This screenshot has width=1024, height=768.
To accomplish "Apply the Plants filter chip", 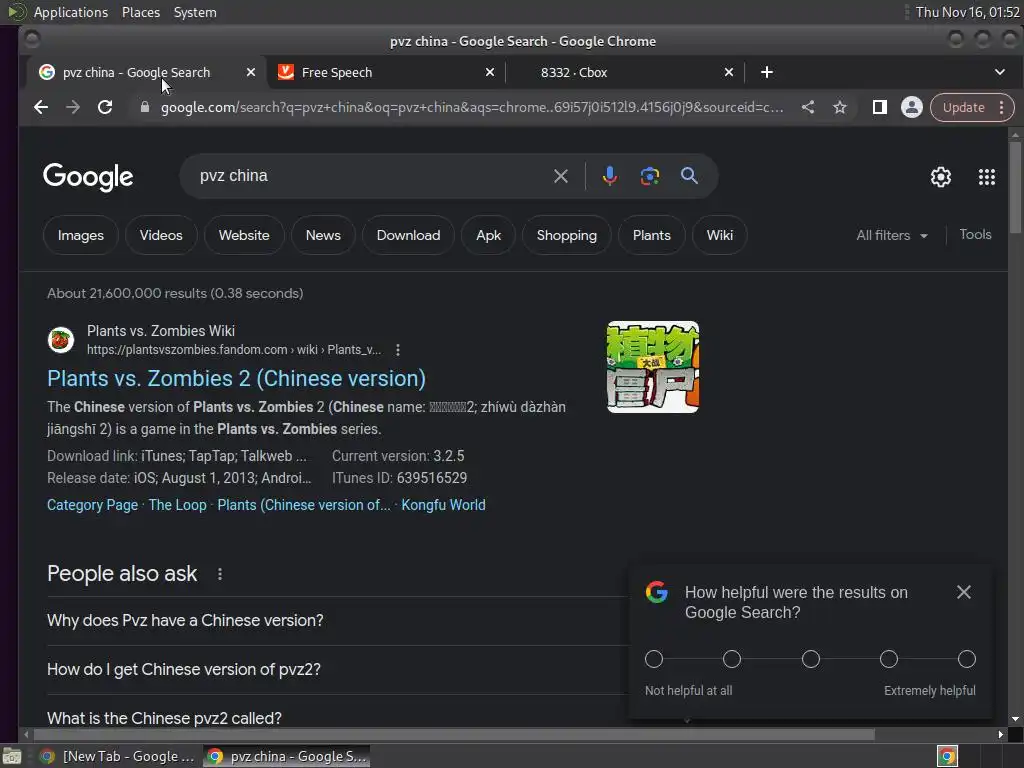I will [x=652, y=235].
